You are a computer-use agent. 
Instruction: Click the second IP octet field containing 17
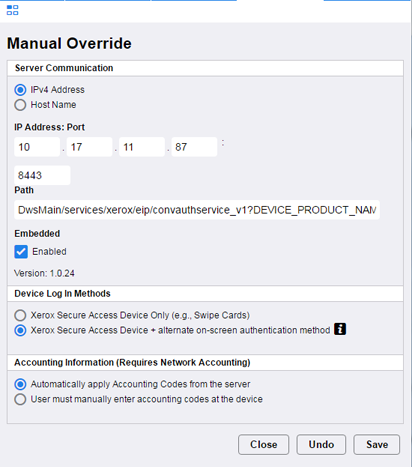(89, 147)
